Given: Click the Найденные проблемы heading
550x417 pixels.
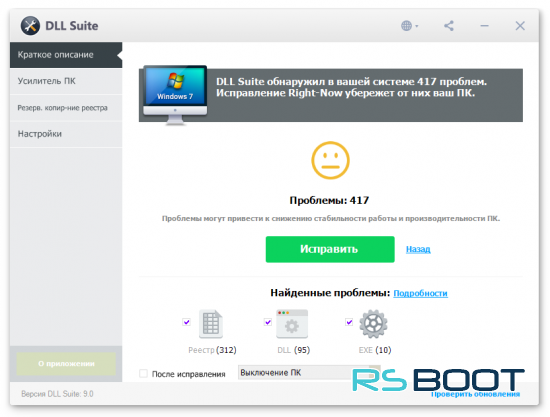Looking at the screenshot, I should tap(330, 293).
